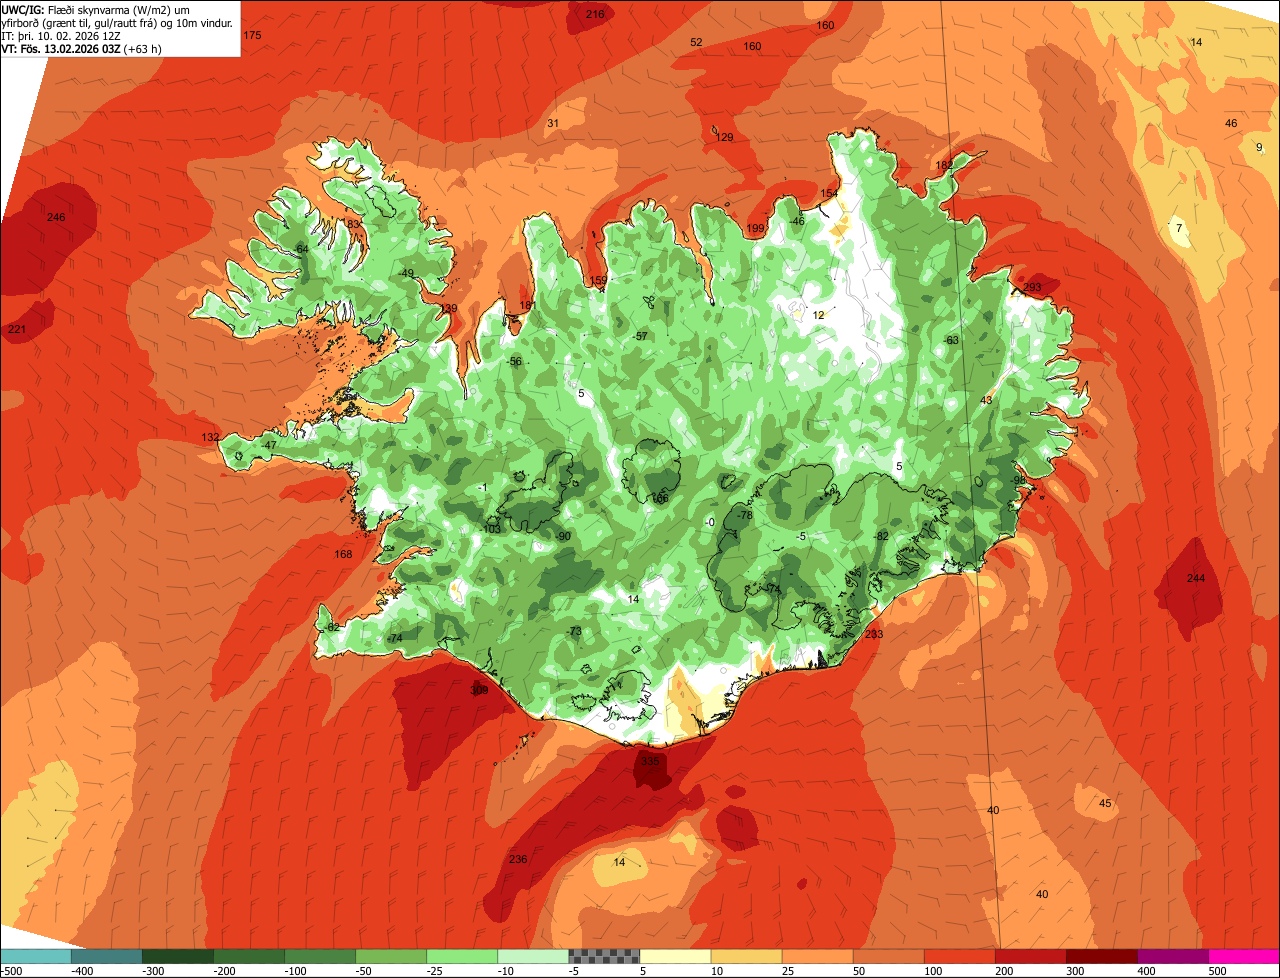Click the flux value 199 on the north coast

coord(756,229)
